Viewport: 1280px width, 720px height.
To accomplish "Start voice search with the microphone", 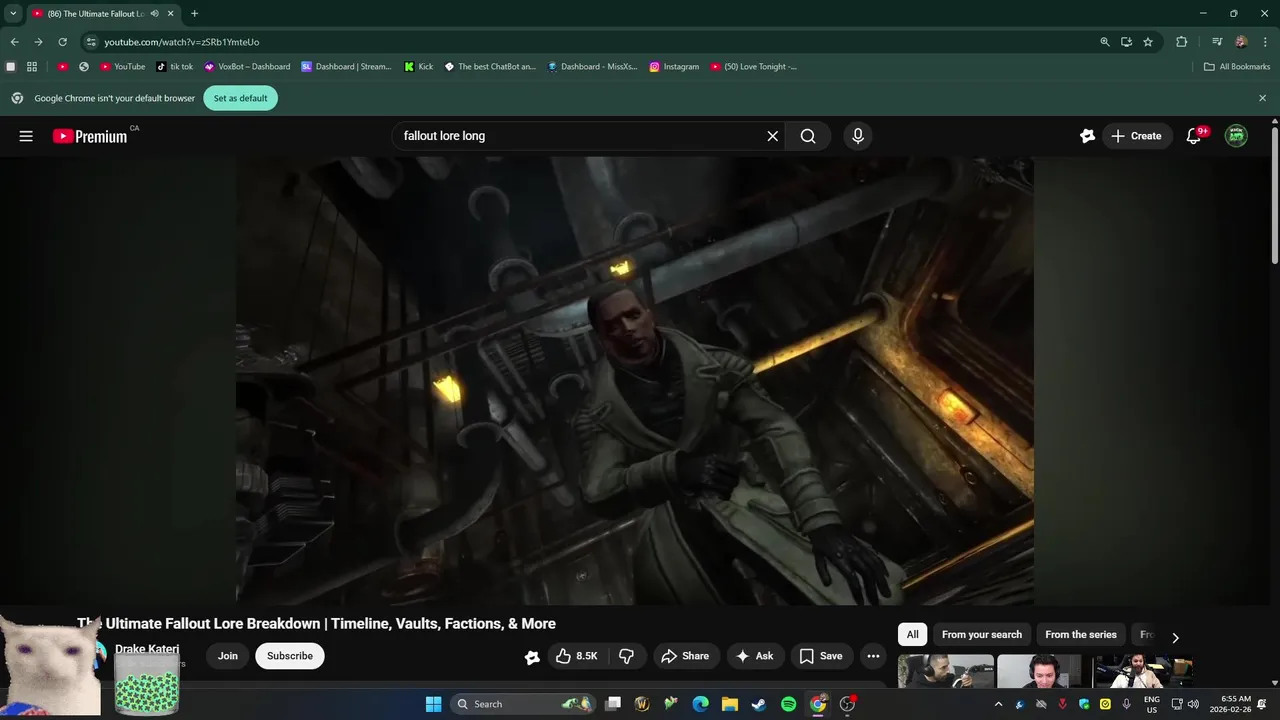I will (x=857, y=136).
